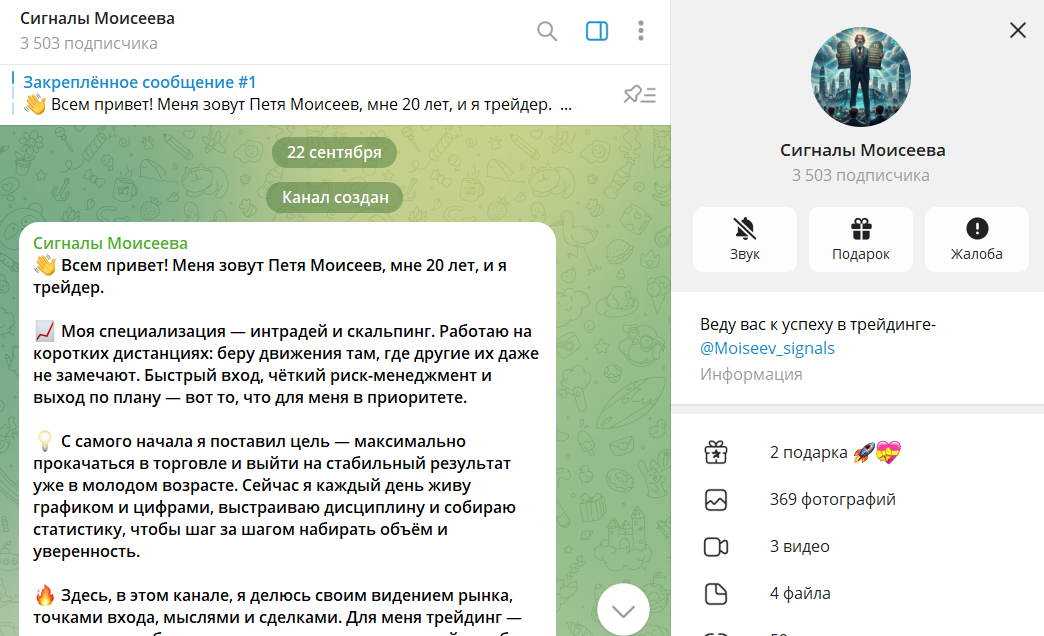The image size is (1044, 636).
Task: Click the video camera icon for 3 видео
Action: pyautogui.click(x=715, y=547)
